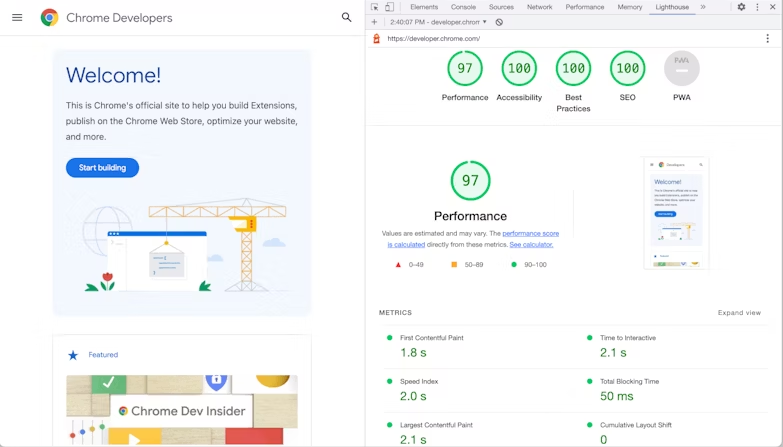The height and width of the screenshot is (447, 783).
Task: Click the 2.0 s Speed Index value
Action: 413,396
